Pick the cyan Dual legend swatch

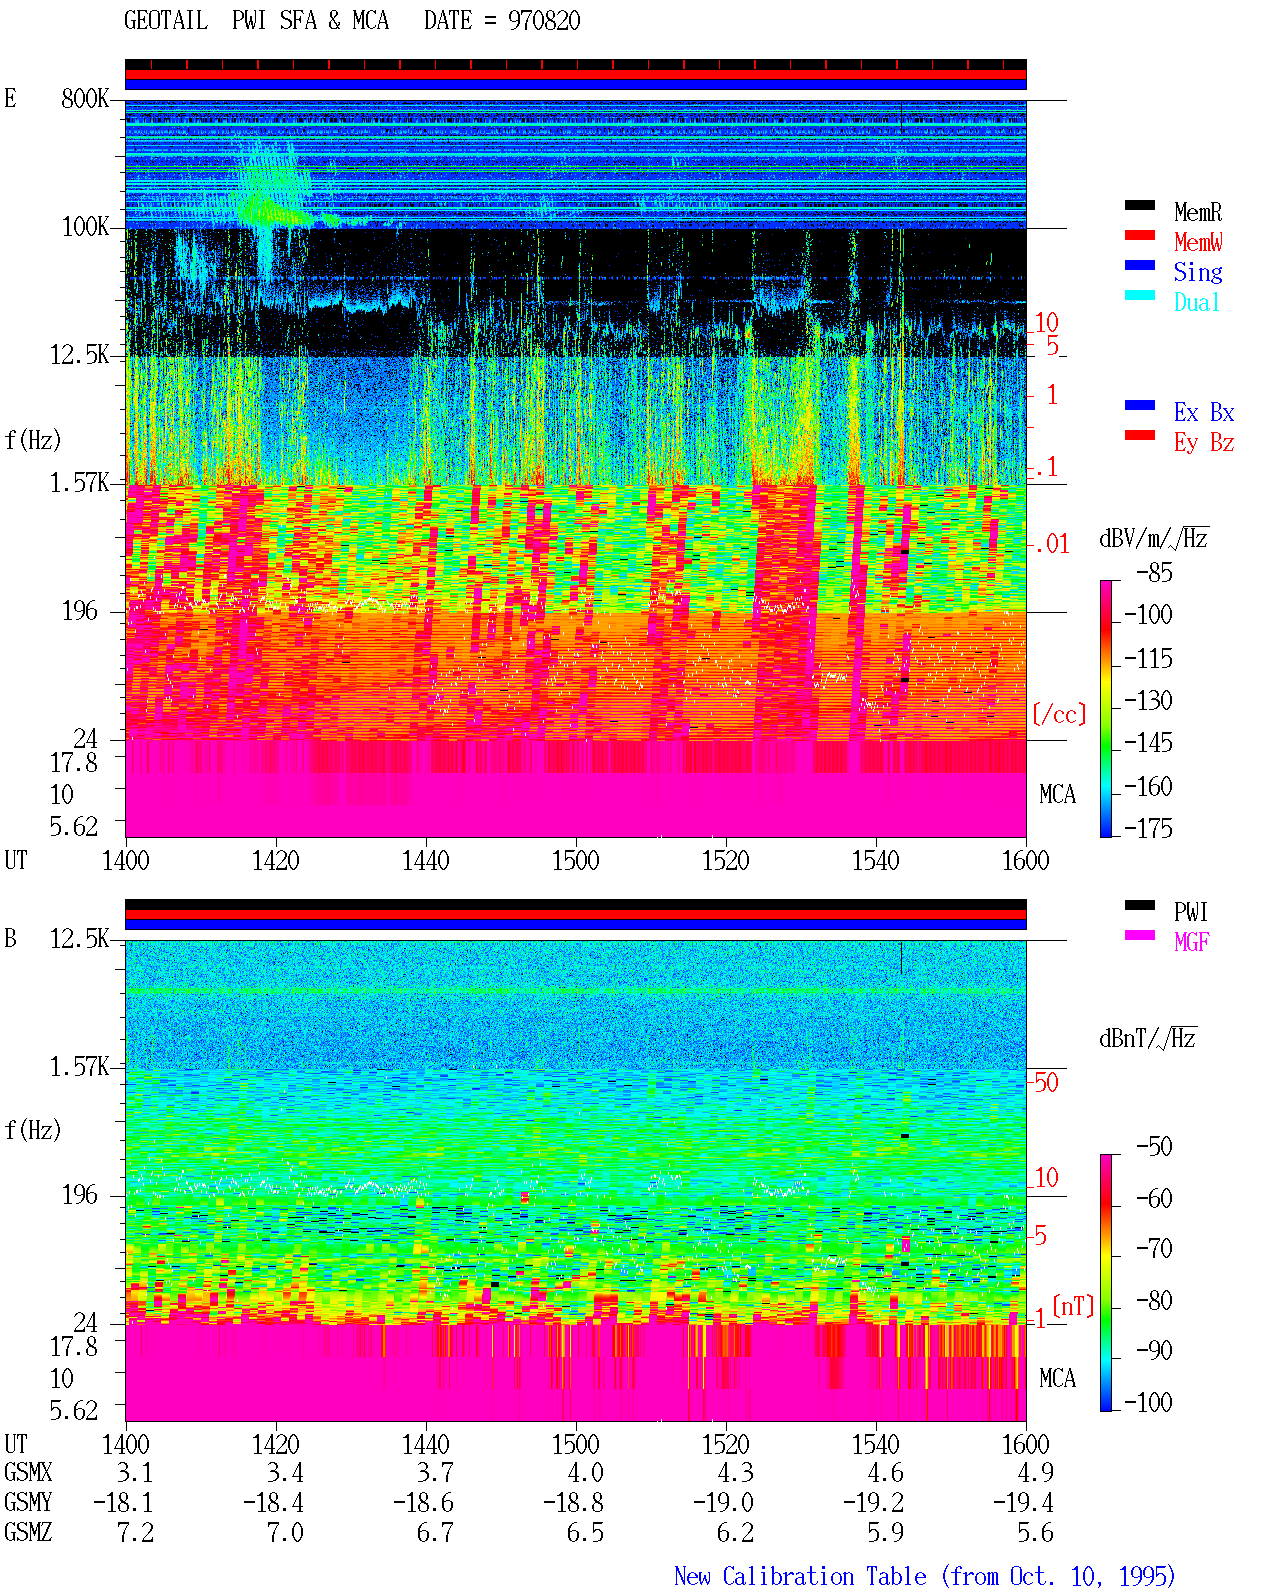1139,296
